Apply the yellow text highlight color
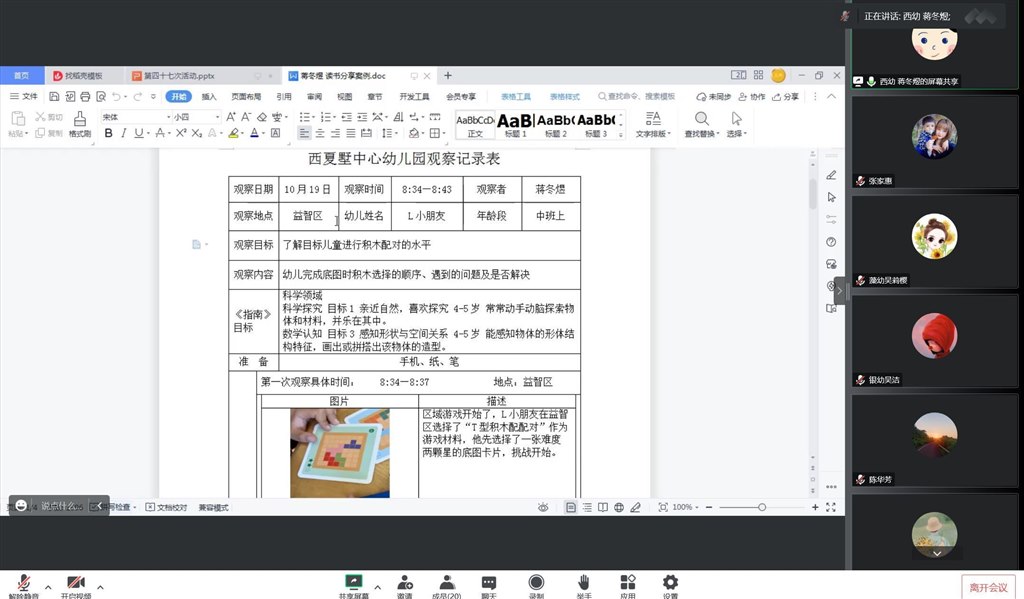 pos(233,133)
